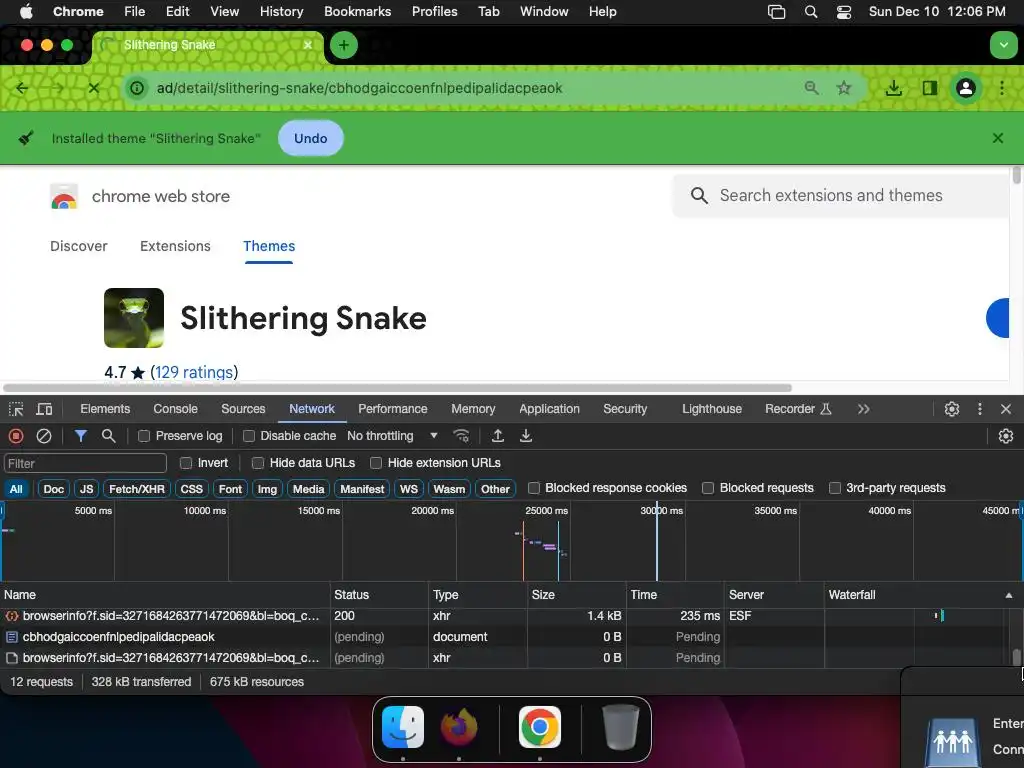Check Blocked requests checkbox
This screenshot has width=1024, height=768.
pos(708,488)
